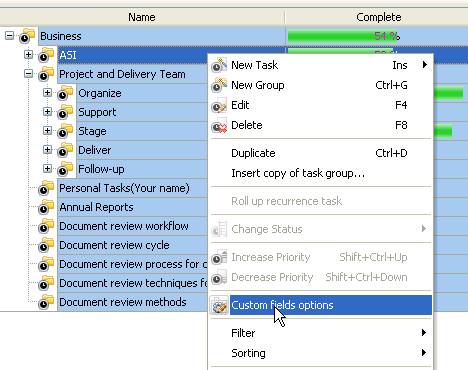Click the Stage row progress bar
468x370 pixels.
coord(443,131)
